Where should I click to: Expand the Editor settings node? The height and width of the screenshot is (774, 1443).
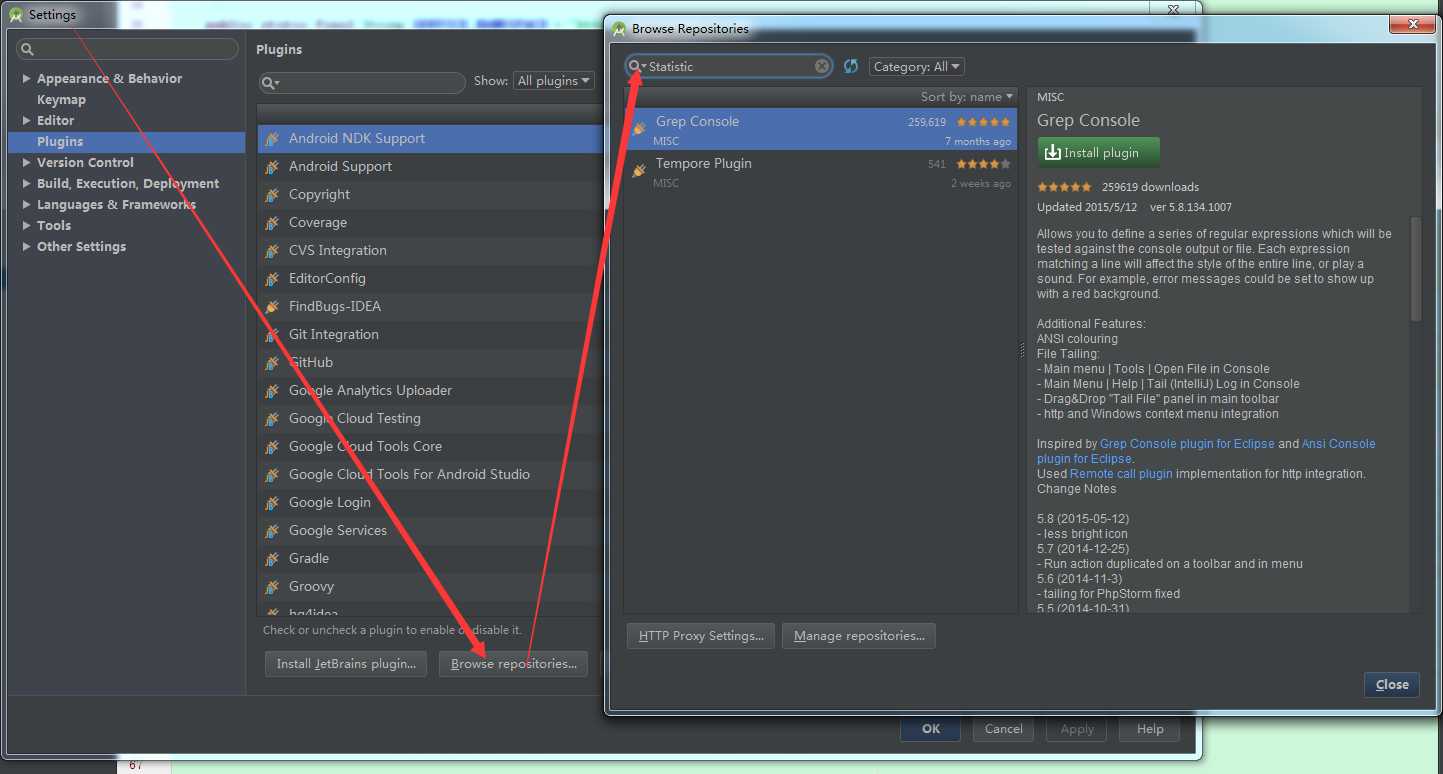click(x=26, y=120)
